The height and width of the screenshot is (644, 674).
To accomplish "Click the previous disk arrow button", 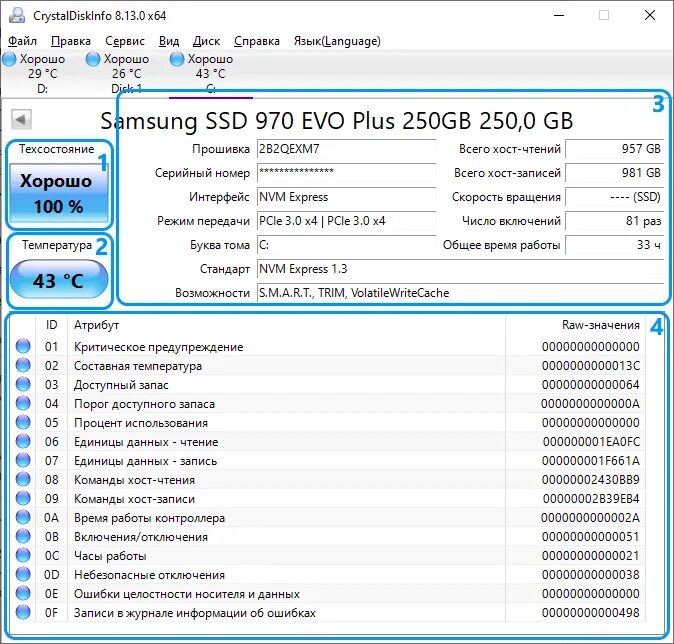I will pos(21,119).
